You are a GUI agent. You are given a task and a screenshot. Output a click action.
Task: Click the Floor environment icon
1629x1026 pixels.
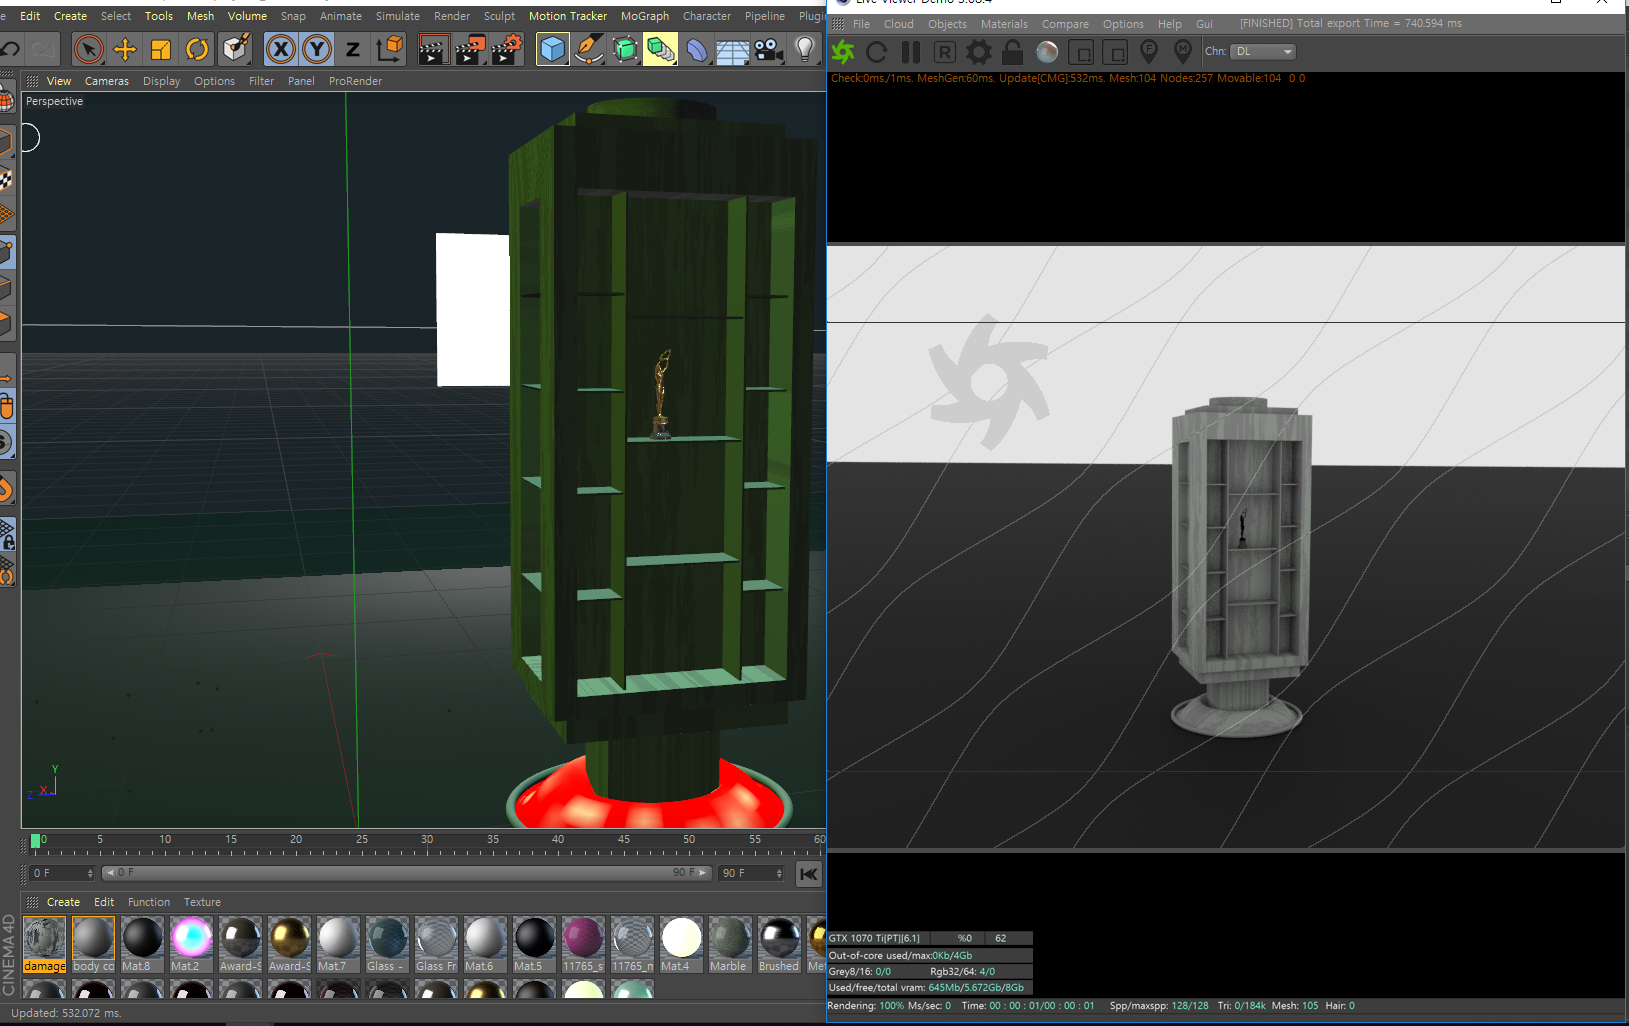pyautogui.click(x=733, y=49)
